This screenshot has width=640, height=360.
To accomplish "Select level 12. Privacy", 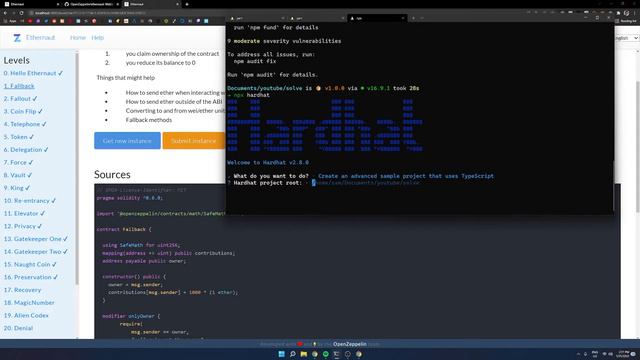I will (x=23, y=226).
